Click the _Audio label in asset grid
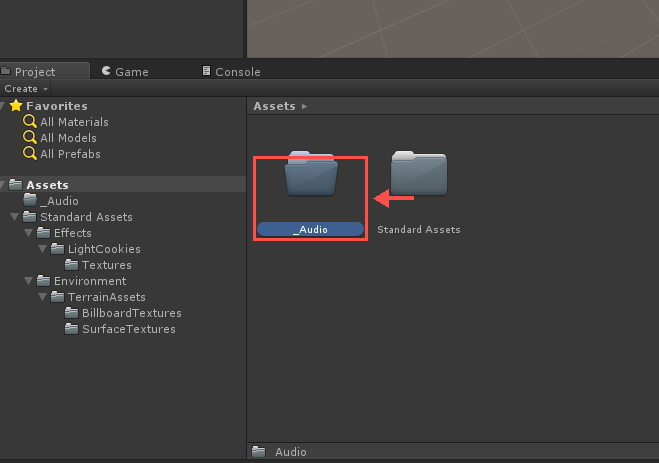The width and height of the screenshot is (659, 463). pos(310,229)
